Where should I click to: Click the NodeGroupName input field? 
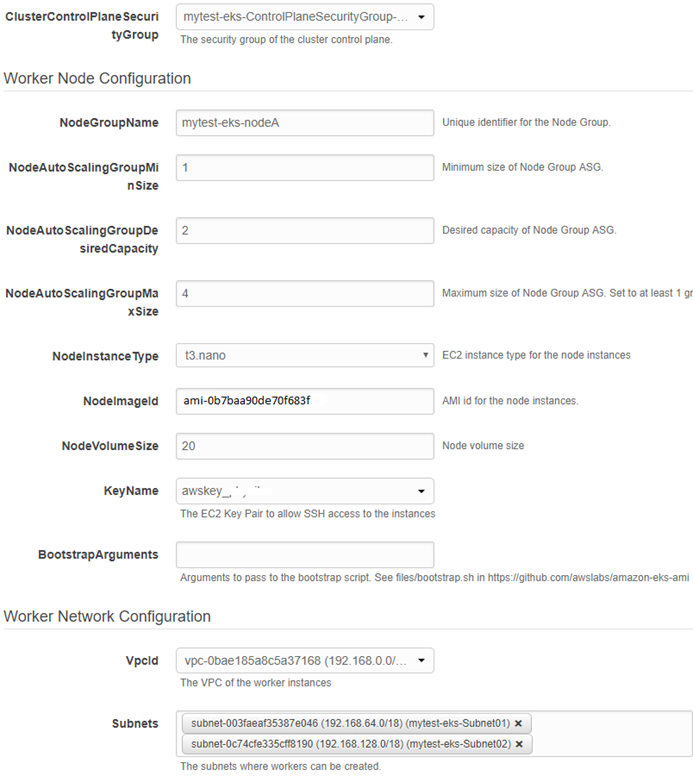tap(305, 123)
